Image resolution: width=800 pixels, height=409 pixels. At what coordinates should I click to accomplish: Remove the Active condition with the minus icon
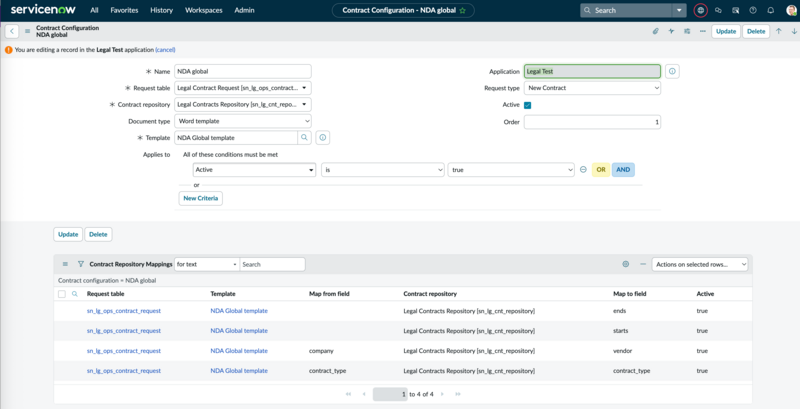pos(583,170)
